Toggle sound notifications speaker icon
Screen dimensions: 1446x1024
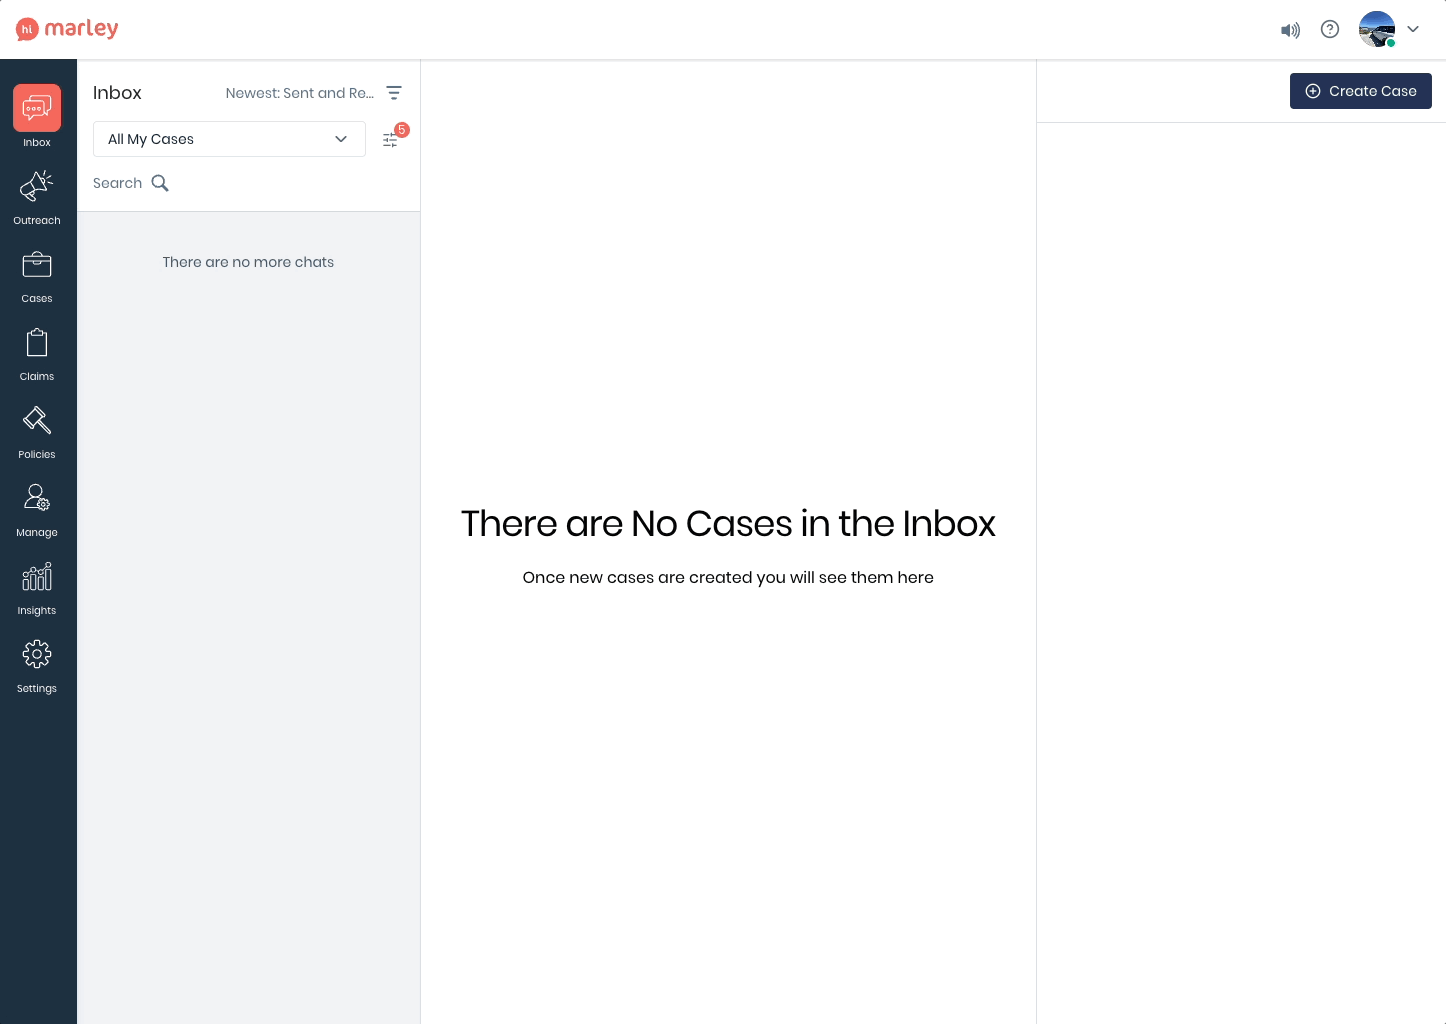pos(1290,30)
